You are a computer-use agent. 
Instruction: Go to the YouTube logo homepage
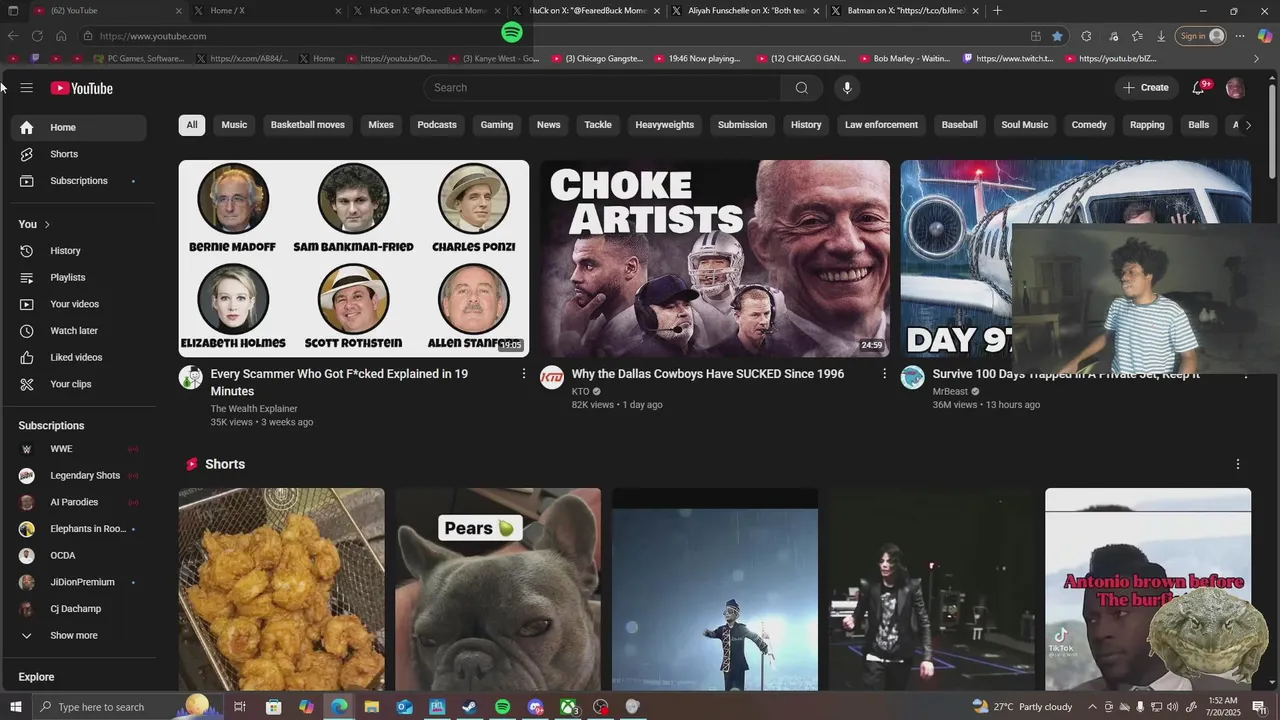82,88
